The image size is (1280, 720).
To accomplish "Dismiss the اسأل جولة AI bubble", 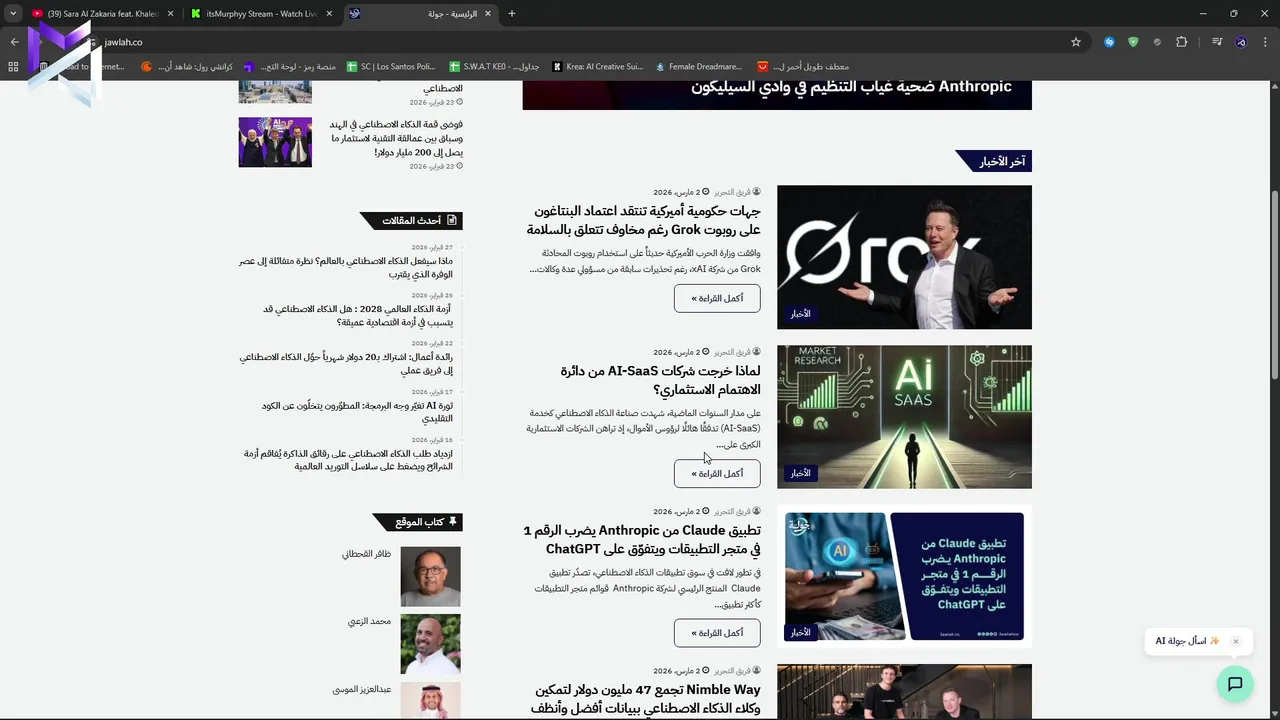I will [1236, 641].
